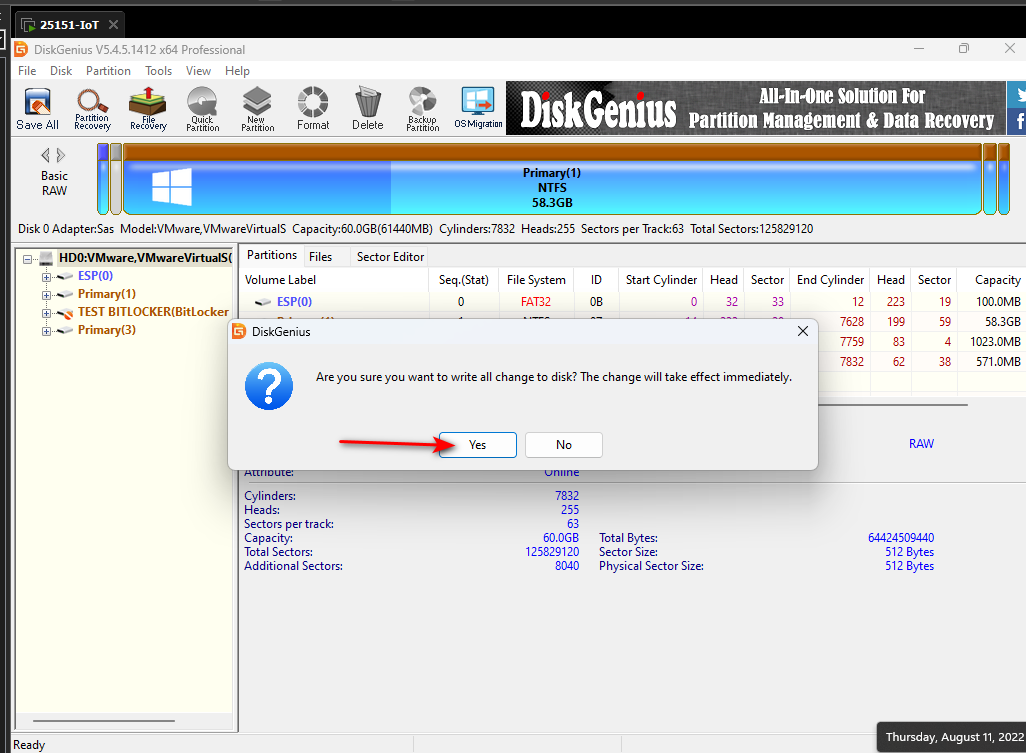
Task: Select ESP(0) in the disk tree
Action: pyautogui.click(x=96, y=275)
